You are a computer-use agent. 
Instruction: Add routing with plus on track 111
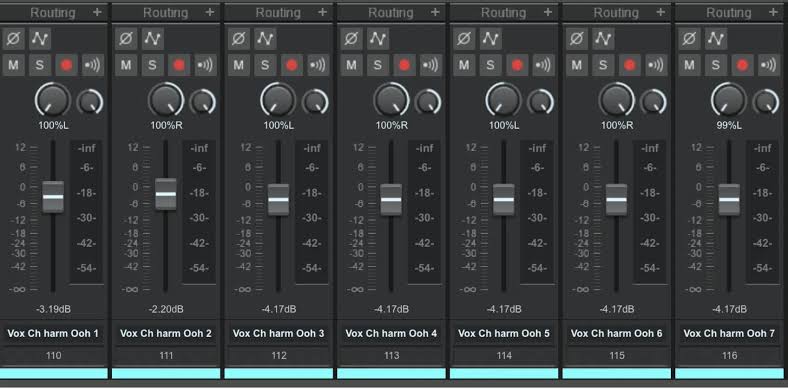[x=210, y=12]
